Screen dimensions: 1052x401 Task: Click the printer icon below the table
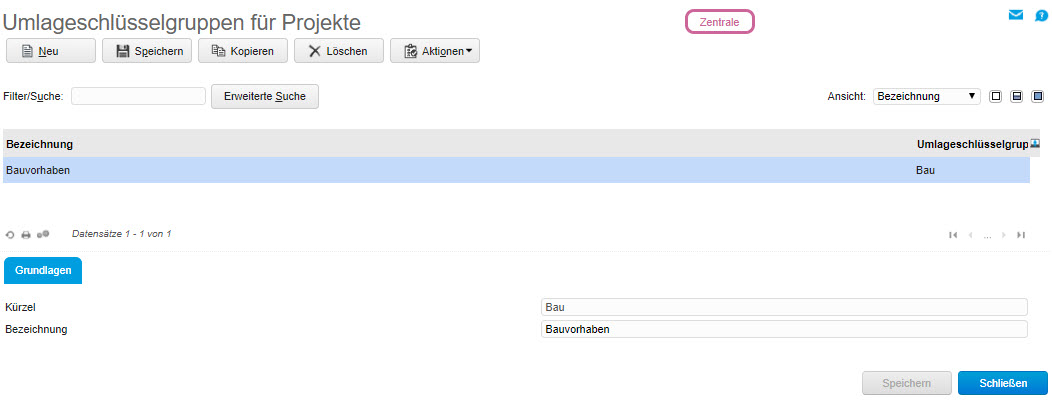[26, 235]
